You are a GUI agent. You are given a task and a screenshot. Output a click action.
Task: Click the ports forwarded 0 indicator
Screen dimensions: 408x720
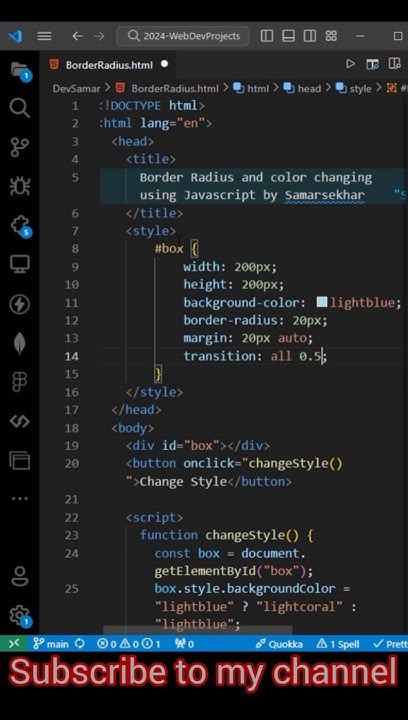pos(184,644)
